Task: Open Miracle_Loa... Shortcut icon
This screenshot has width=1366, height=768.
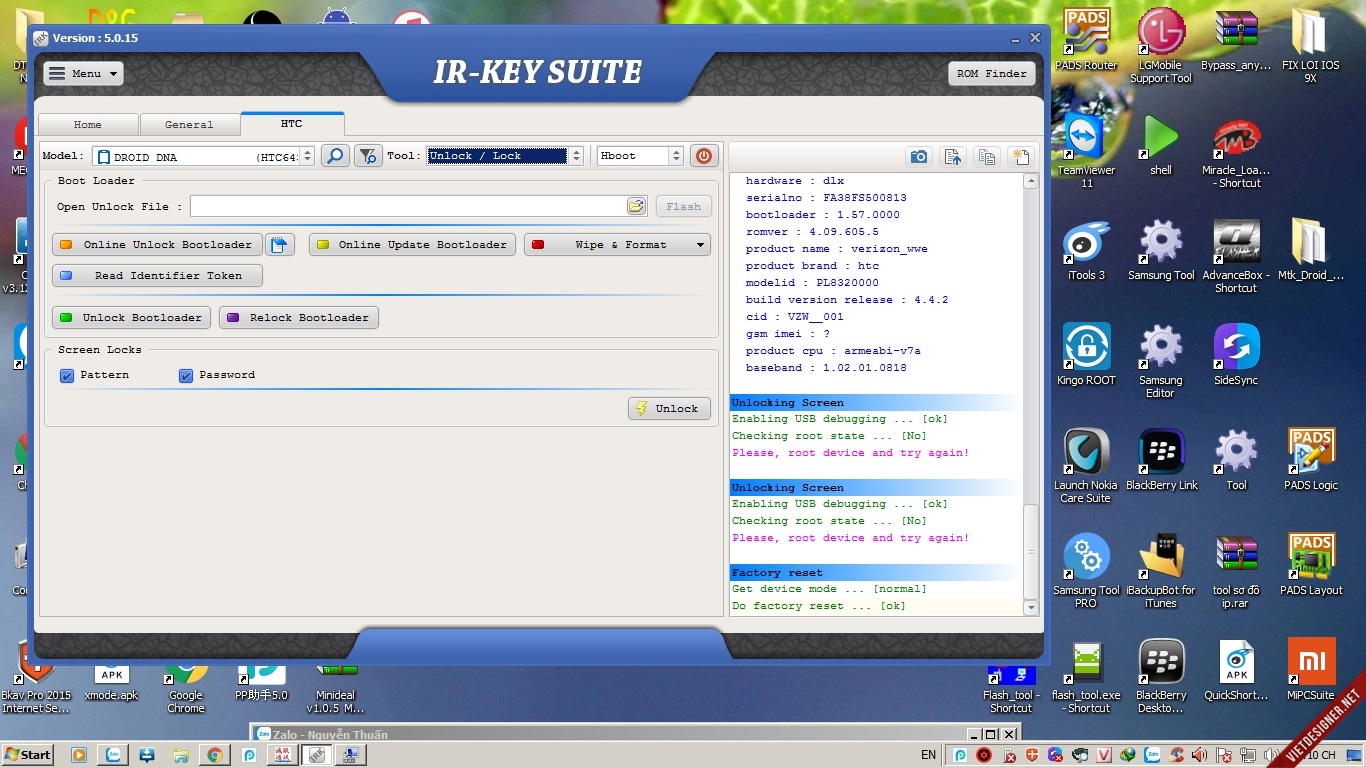Action: coord(1237,151)
